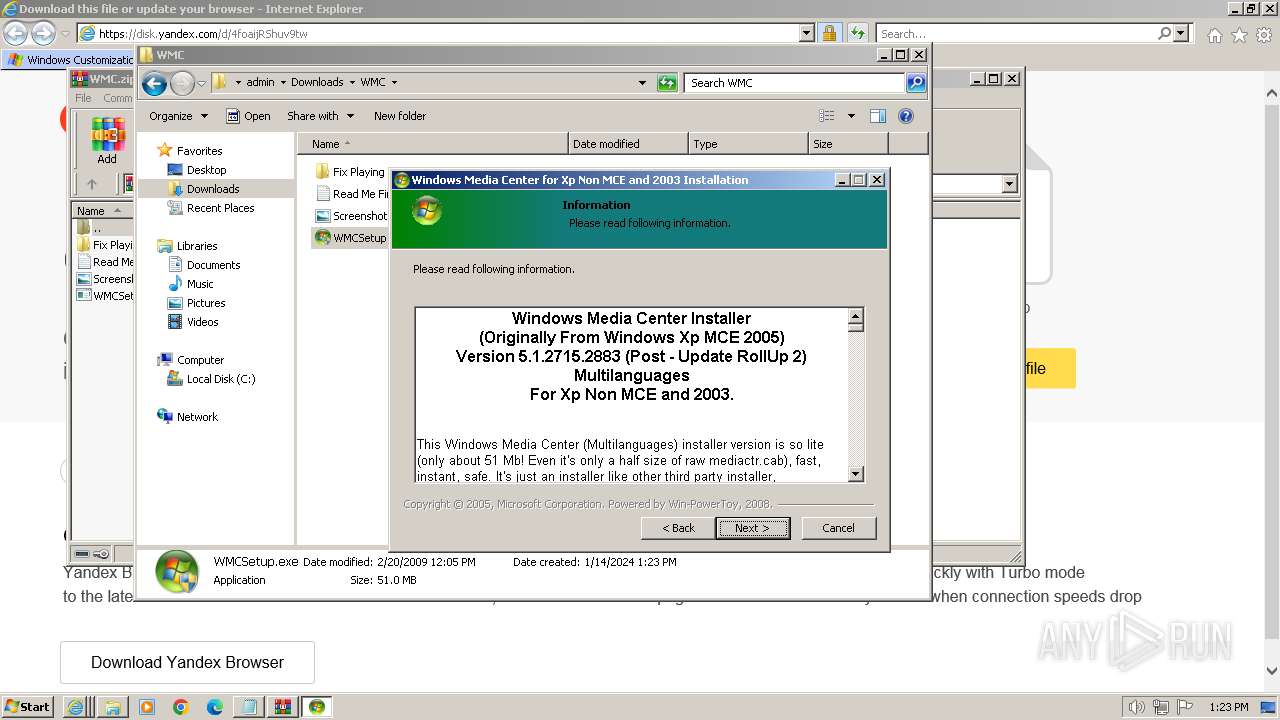Focus the Search WMC field

point(795,83)
